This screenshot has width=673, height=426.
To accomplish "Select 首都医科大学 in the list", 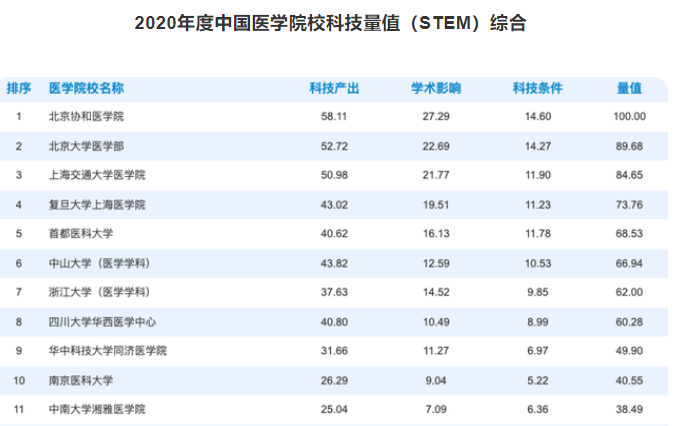I will click(81, 233).
